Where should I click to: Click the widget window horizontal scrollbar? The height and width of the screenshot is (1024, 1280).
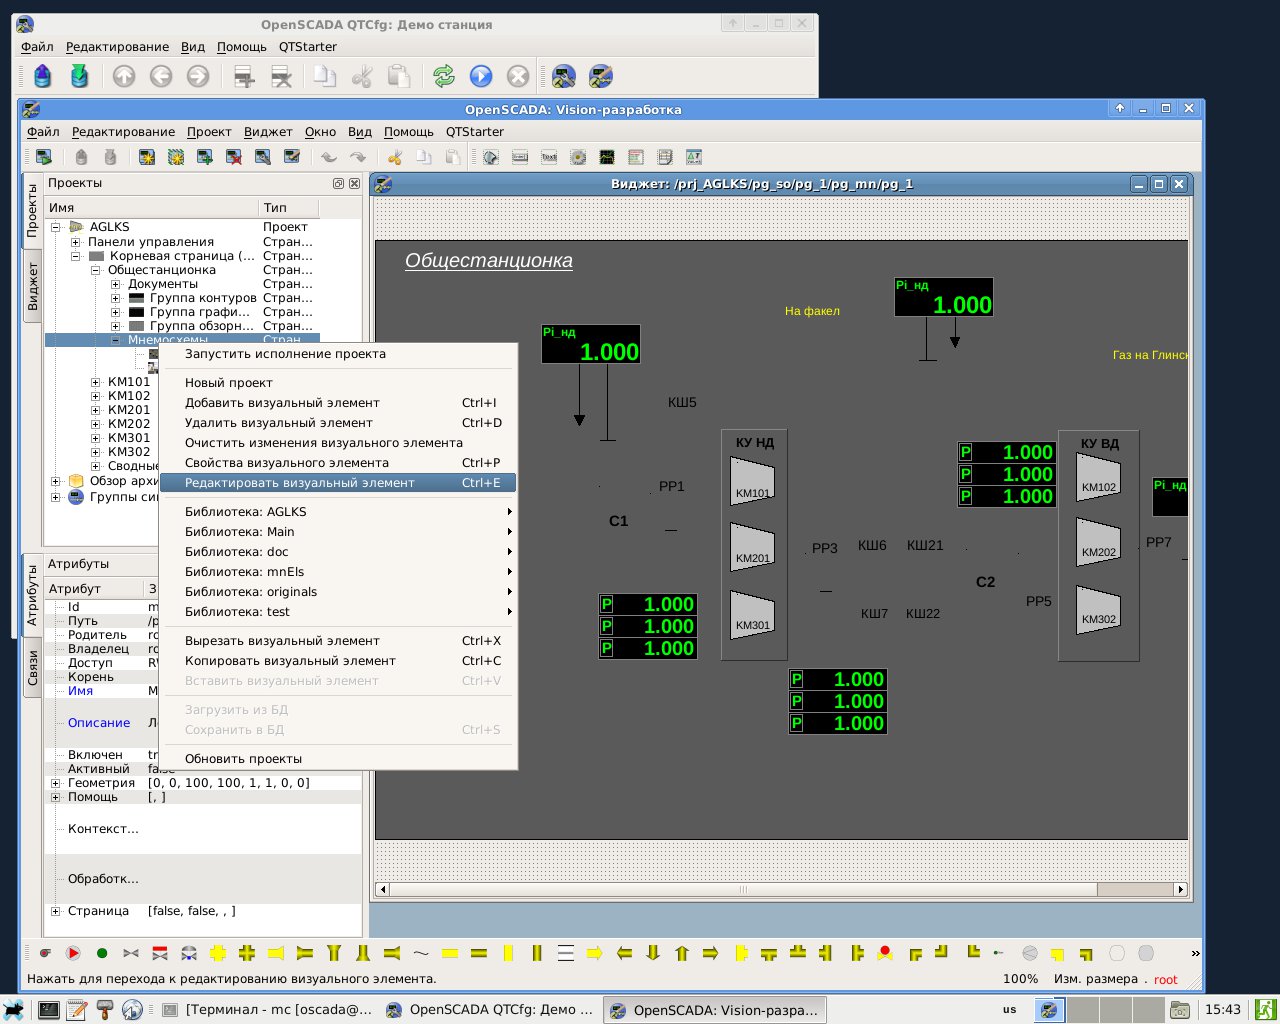[x=742, y=889]
